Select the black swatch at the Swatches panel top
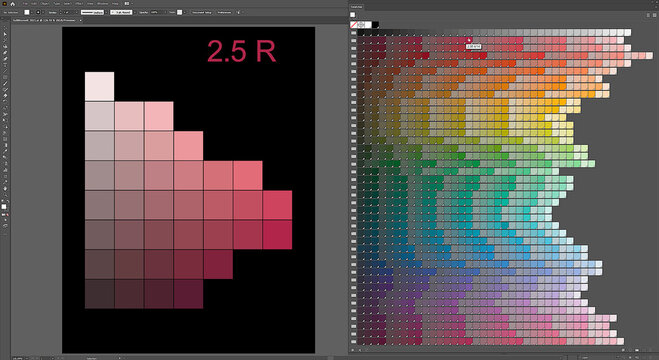Screen dimensions: 659x360 click(375, 25)
